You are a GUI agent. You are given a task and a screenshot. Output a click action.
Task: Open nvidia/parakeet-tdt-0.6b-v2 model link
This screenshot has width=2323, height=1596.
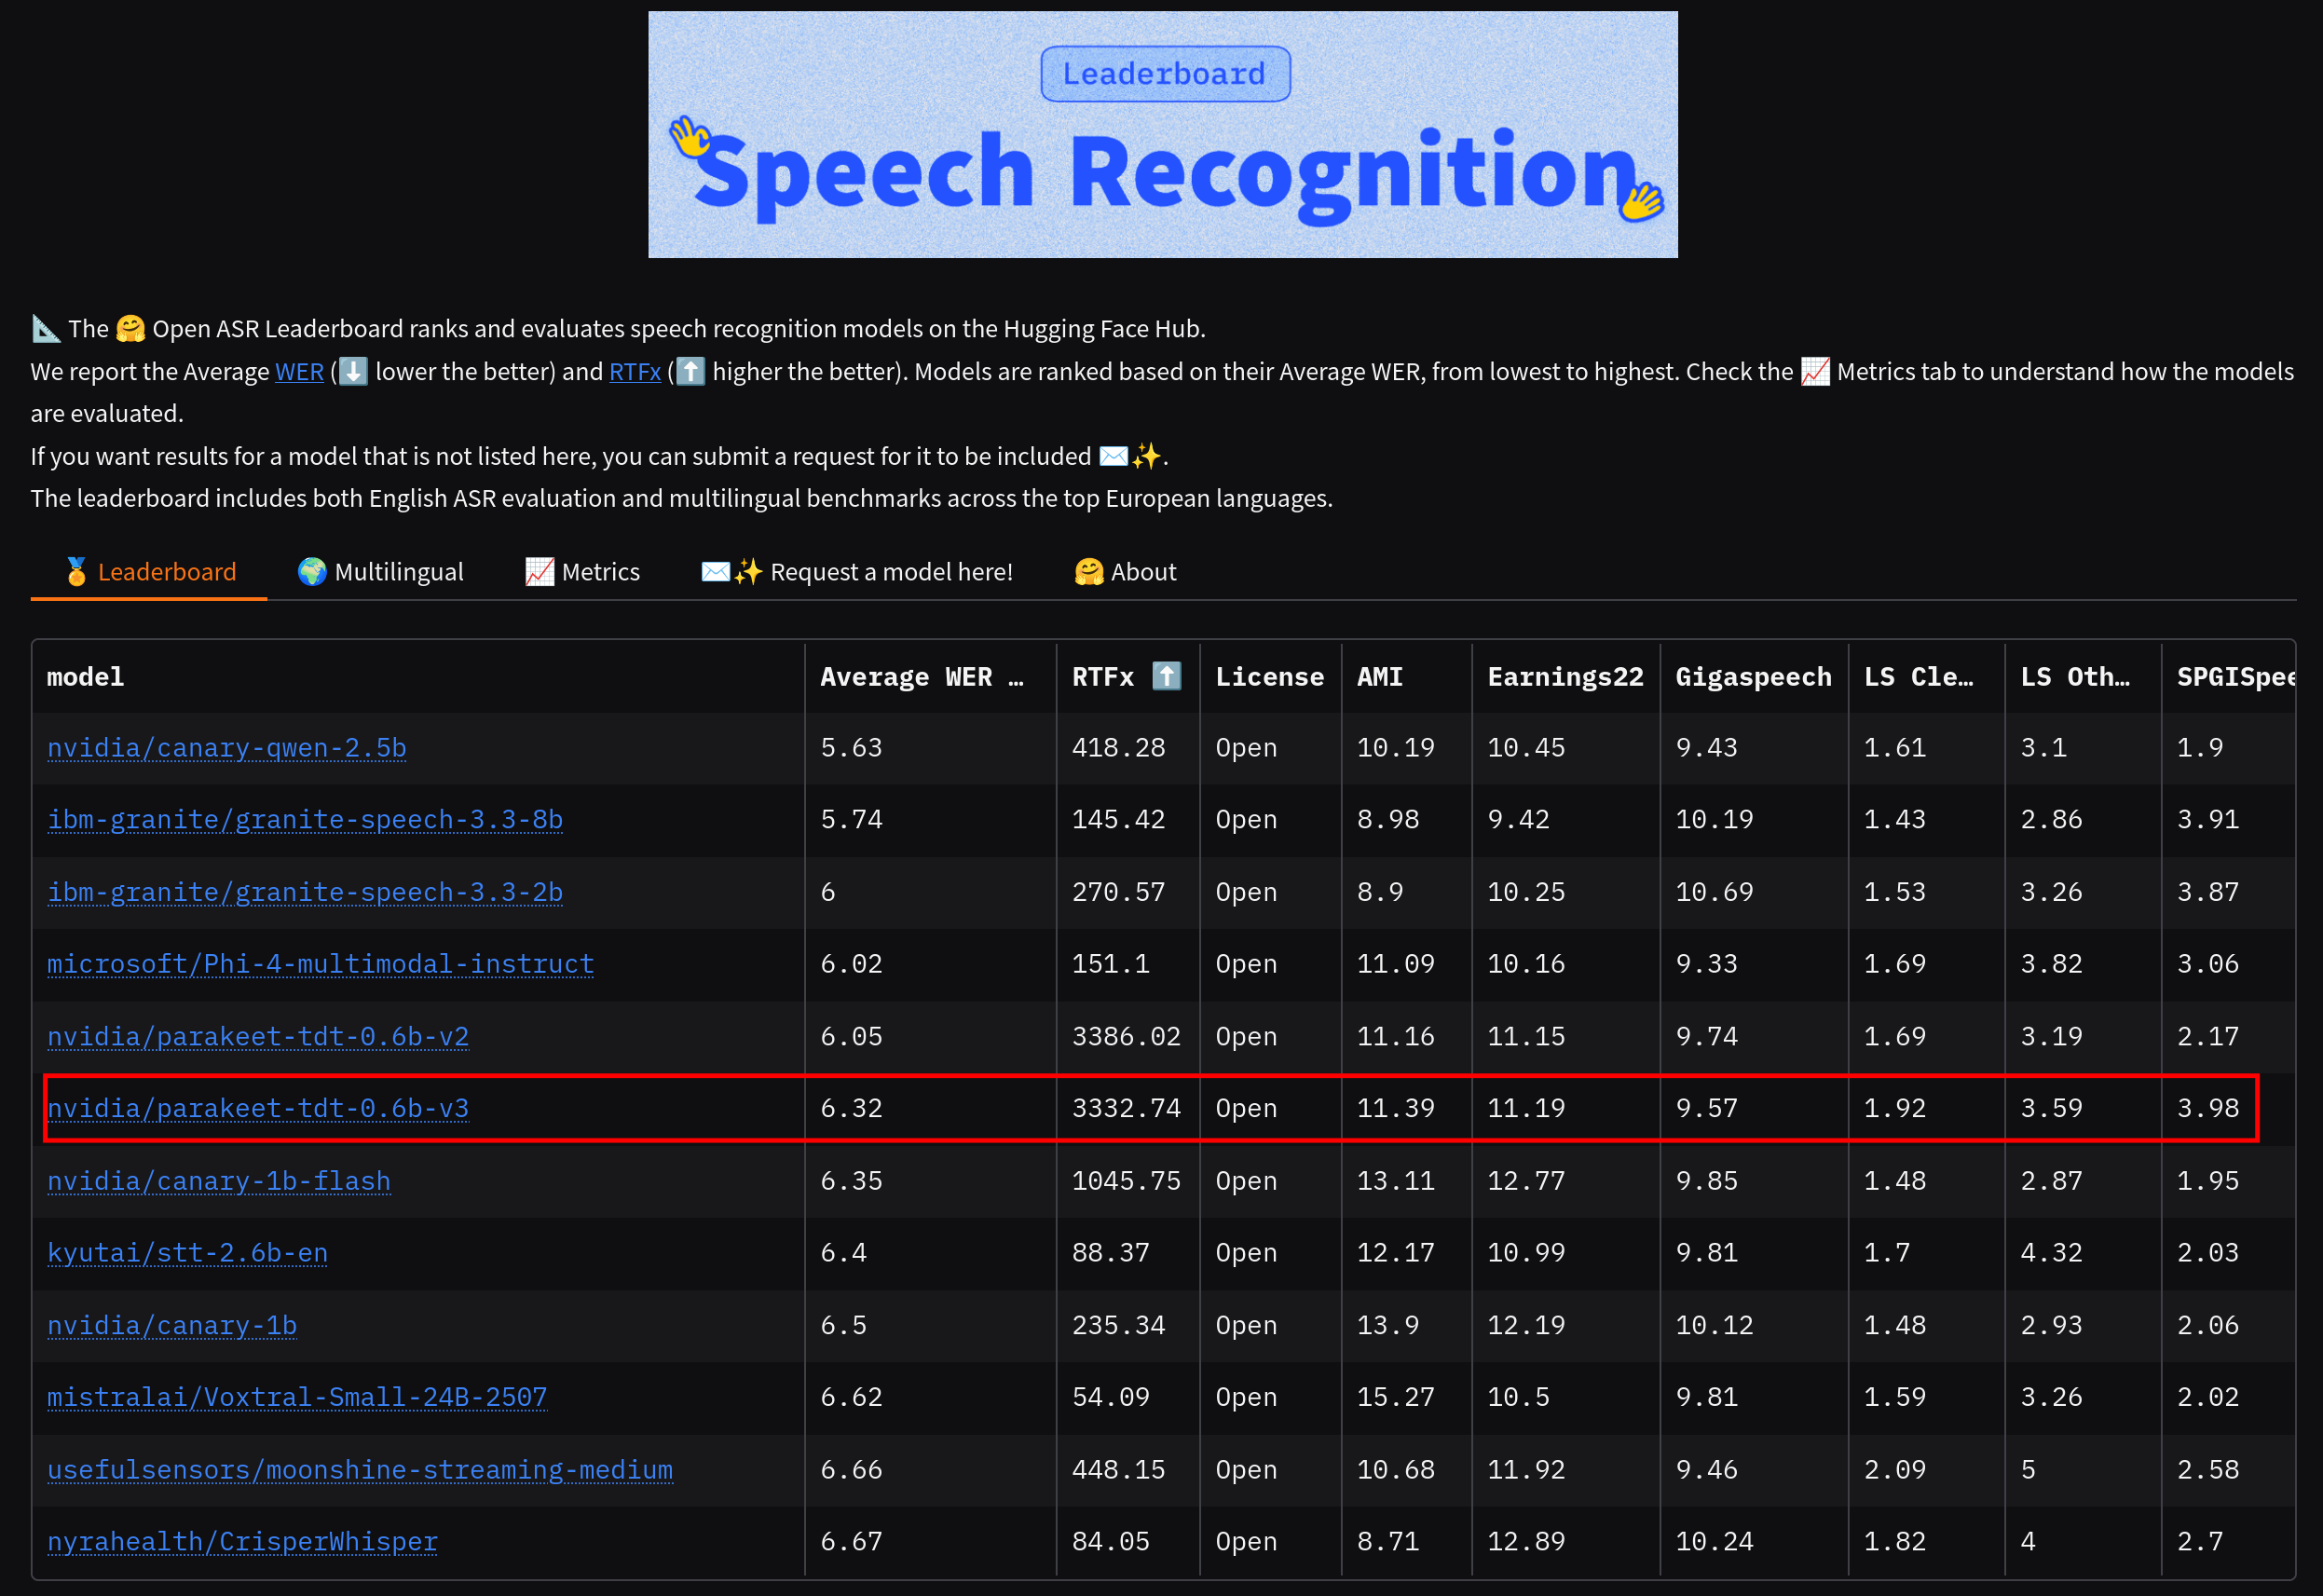[258, 1037]
